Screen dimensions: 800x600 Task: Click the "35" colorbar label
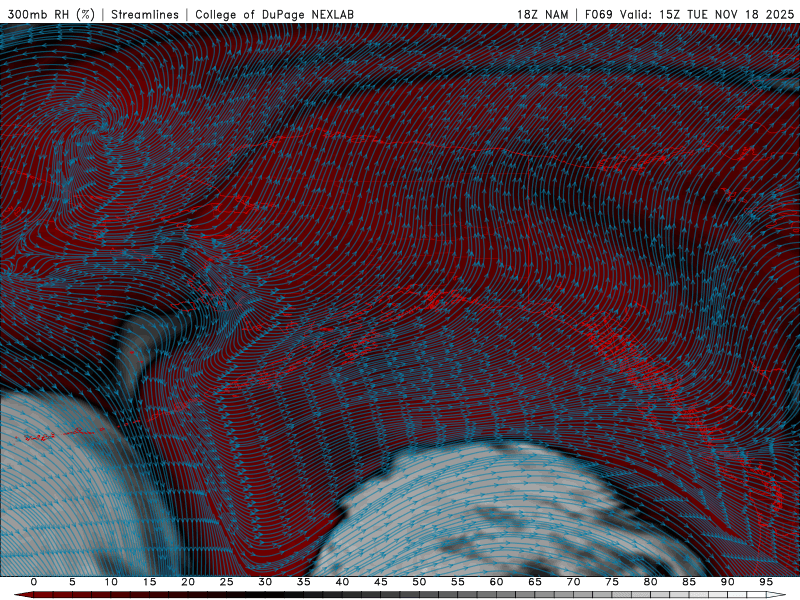(304, 582)
